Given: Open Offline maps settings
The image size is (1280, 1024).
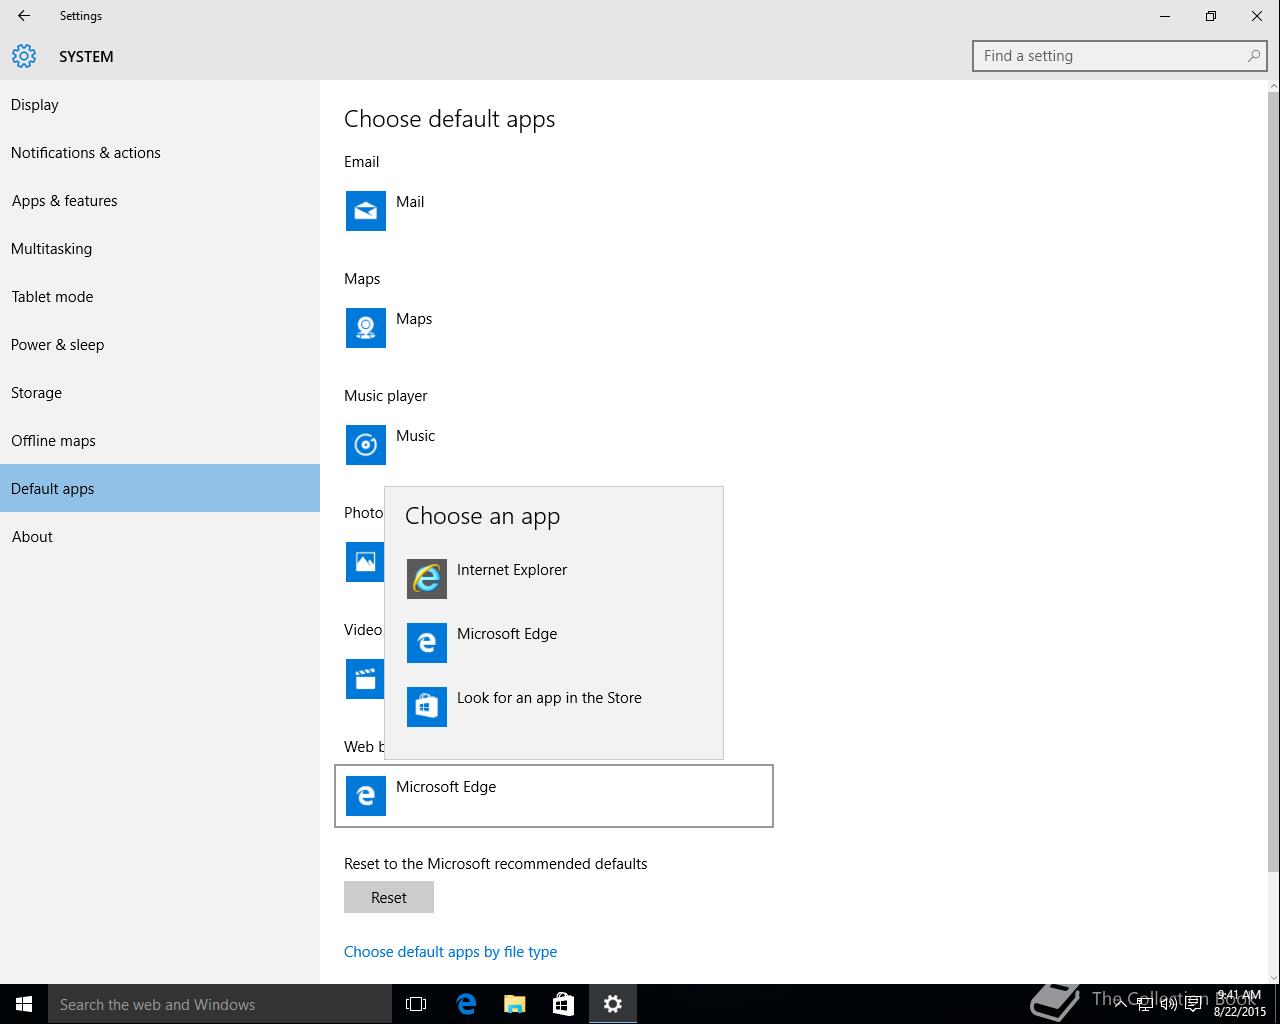Looking at the screenshot, I should click(160, 440).
